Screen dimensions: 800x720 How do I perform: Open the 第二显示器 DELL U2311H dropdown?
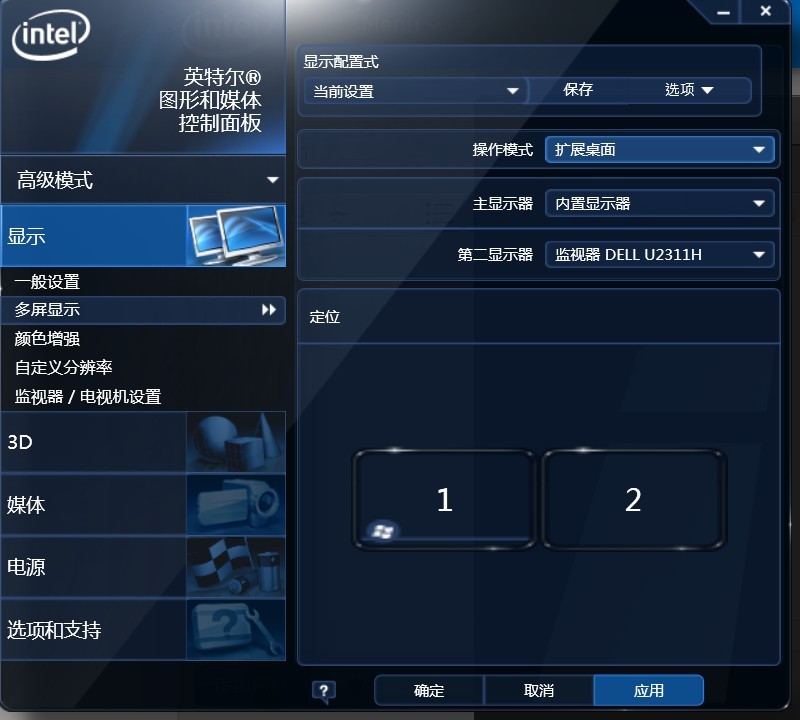660,254
